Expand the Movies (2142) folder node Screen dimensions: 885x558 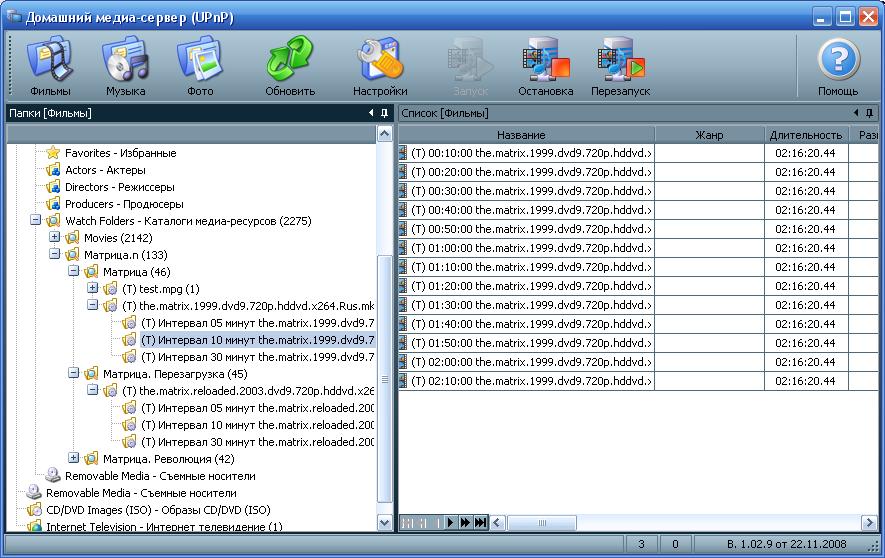55,238
